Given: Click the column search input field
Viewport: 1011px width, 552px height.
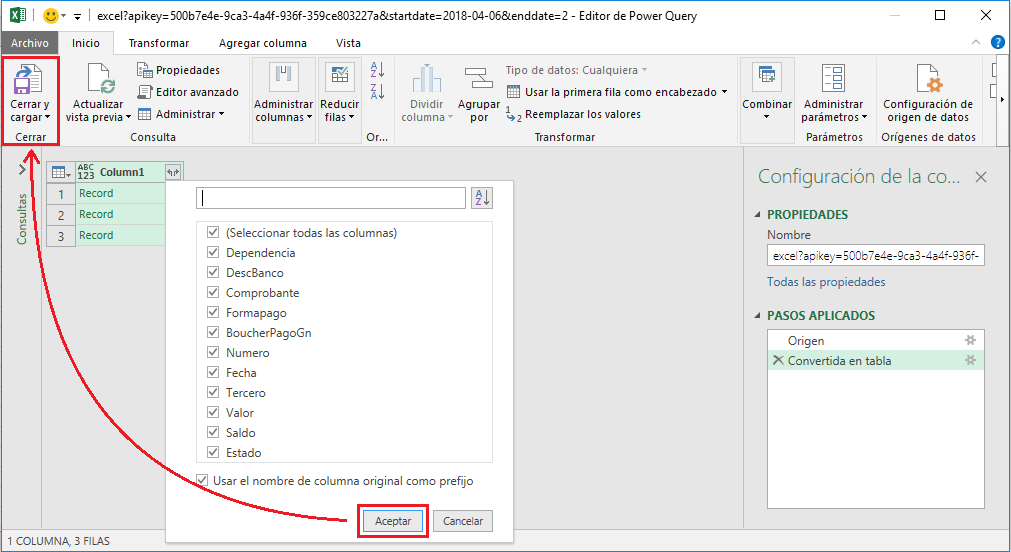Looking at the screenshot, I should click(332, 198).
